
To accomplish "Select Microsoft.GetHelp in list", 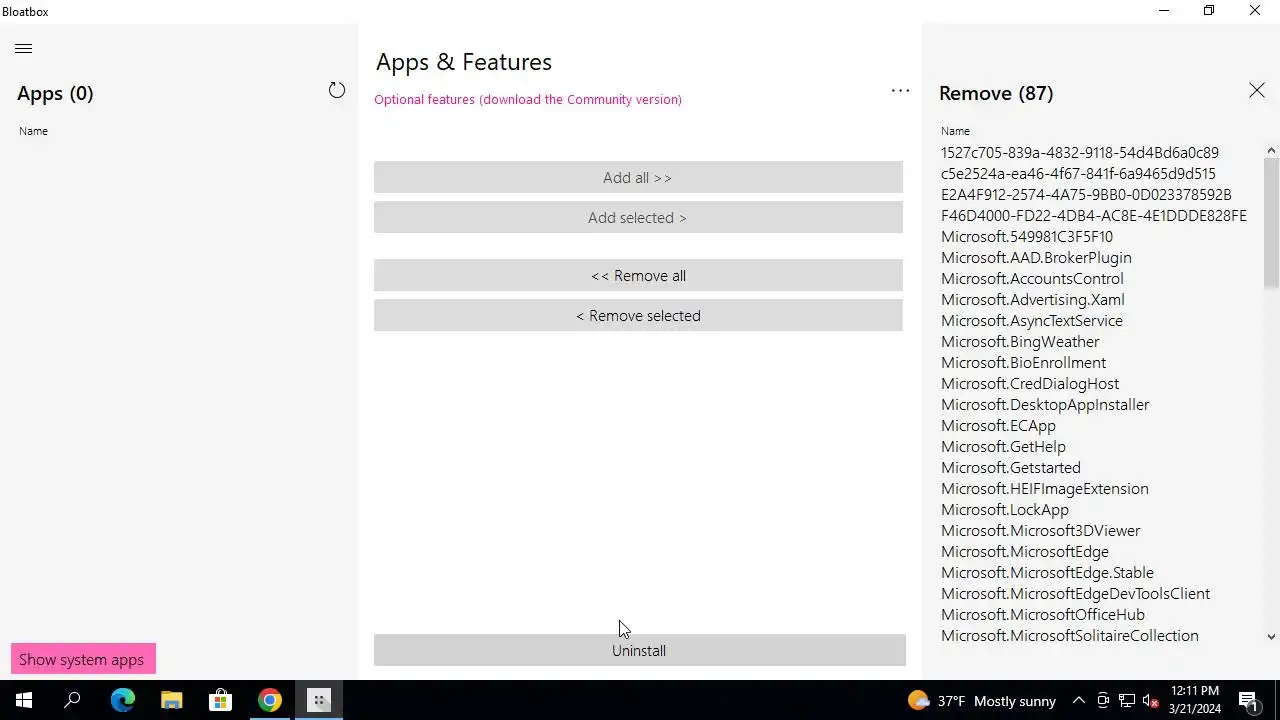I will [1003, 447].
